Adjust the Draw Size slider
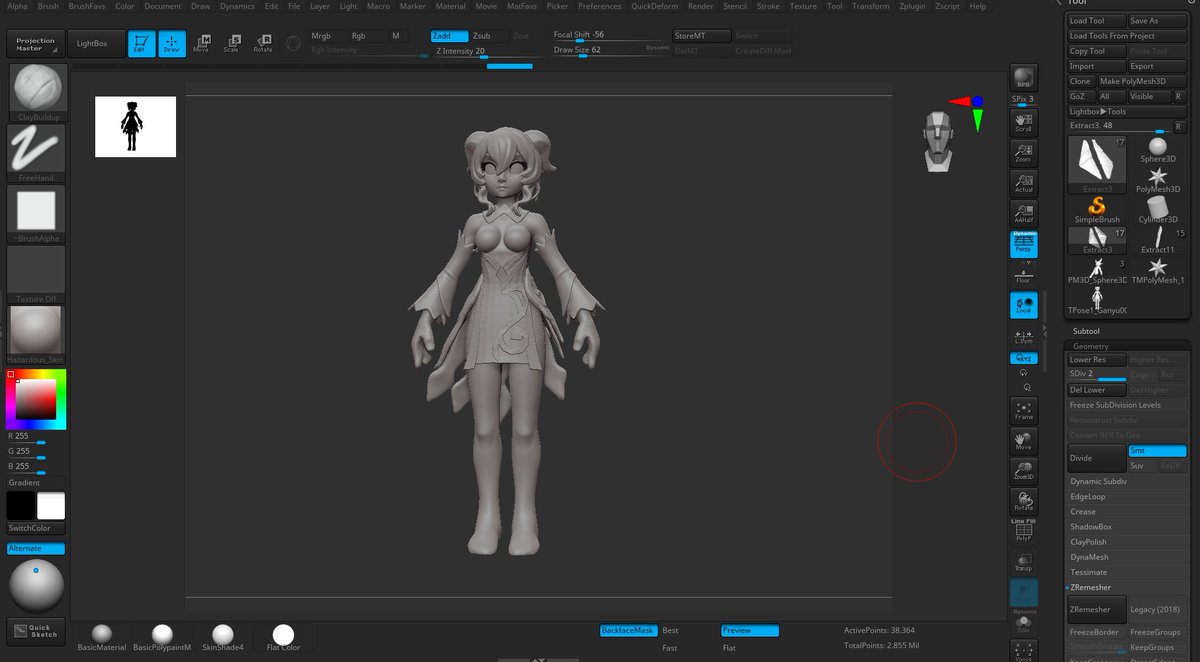The height and width of the screenshot is (662, 1200). pos(612,49)
